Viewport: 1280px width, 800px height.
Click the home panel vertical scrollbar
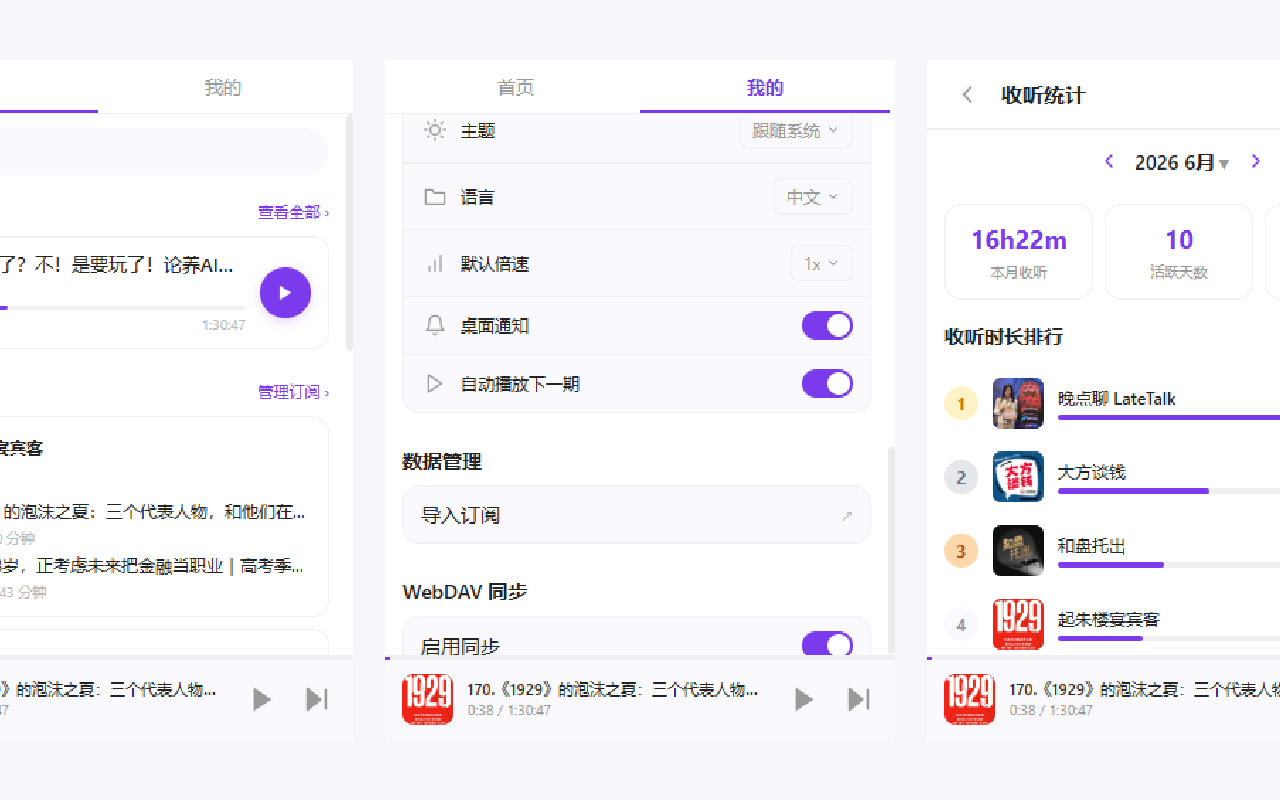(x=349, y=232)
